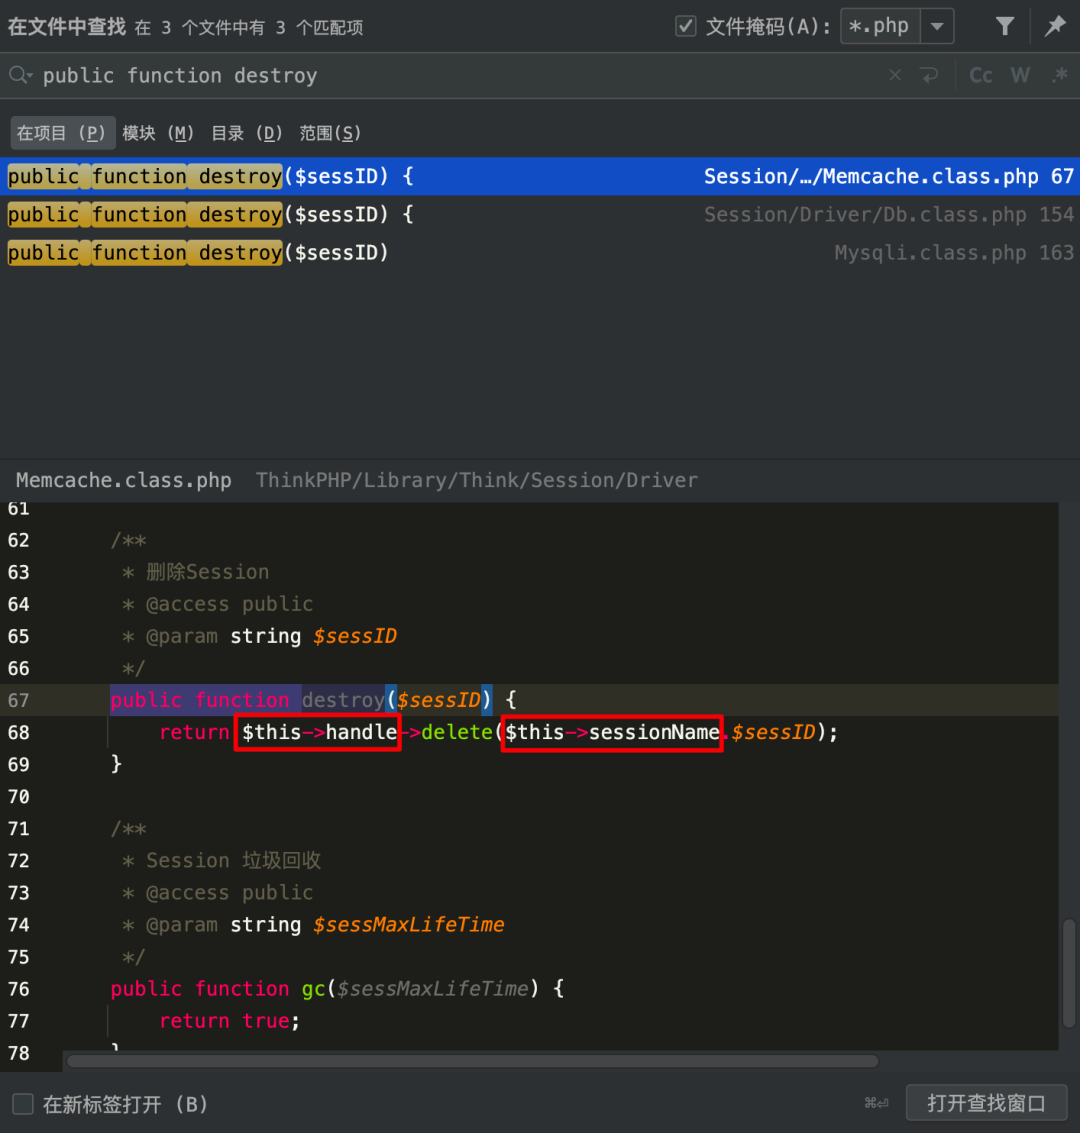Click $sessMaxLifeTime param on line 74
The width and height of the screenshot is (1080, 1133).
[408, 924]
